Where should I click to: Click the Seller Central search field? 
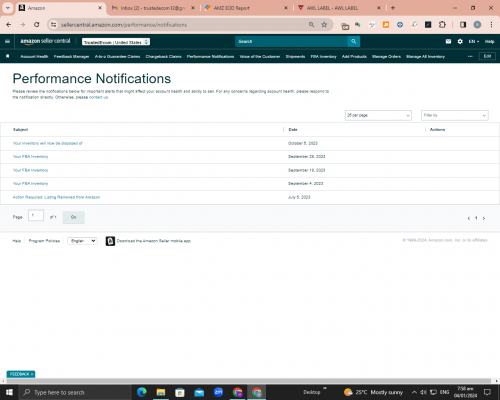pyautogui.click(x=291, y=41)
